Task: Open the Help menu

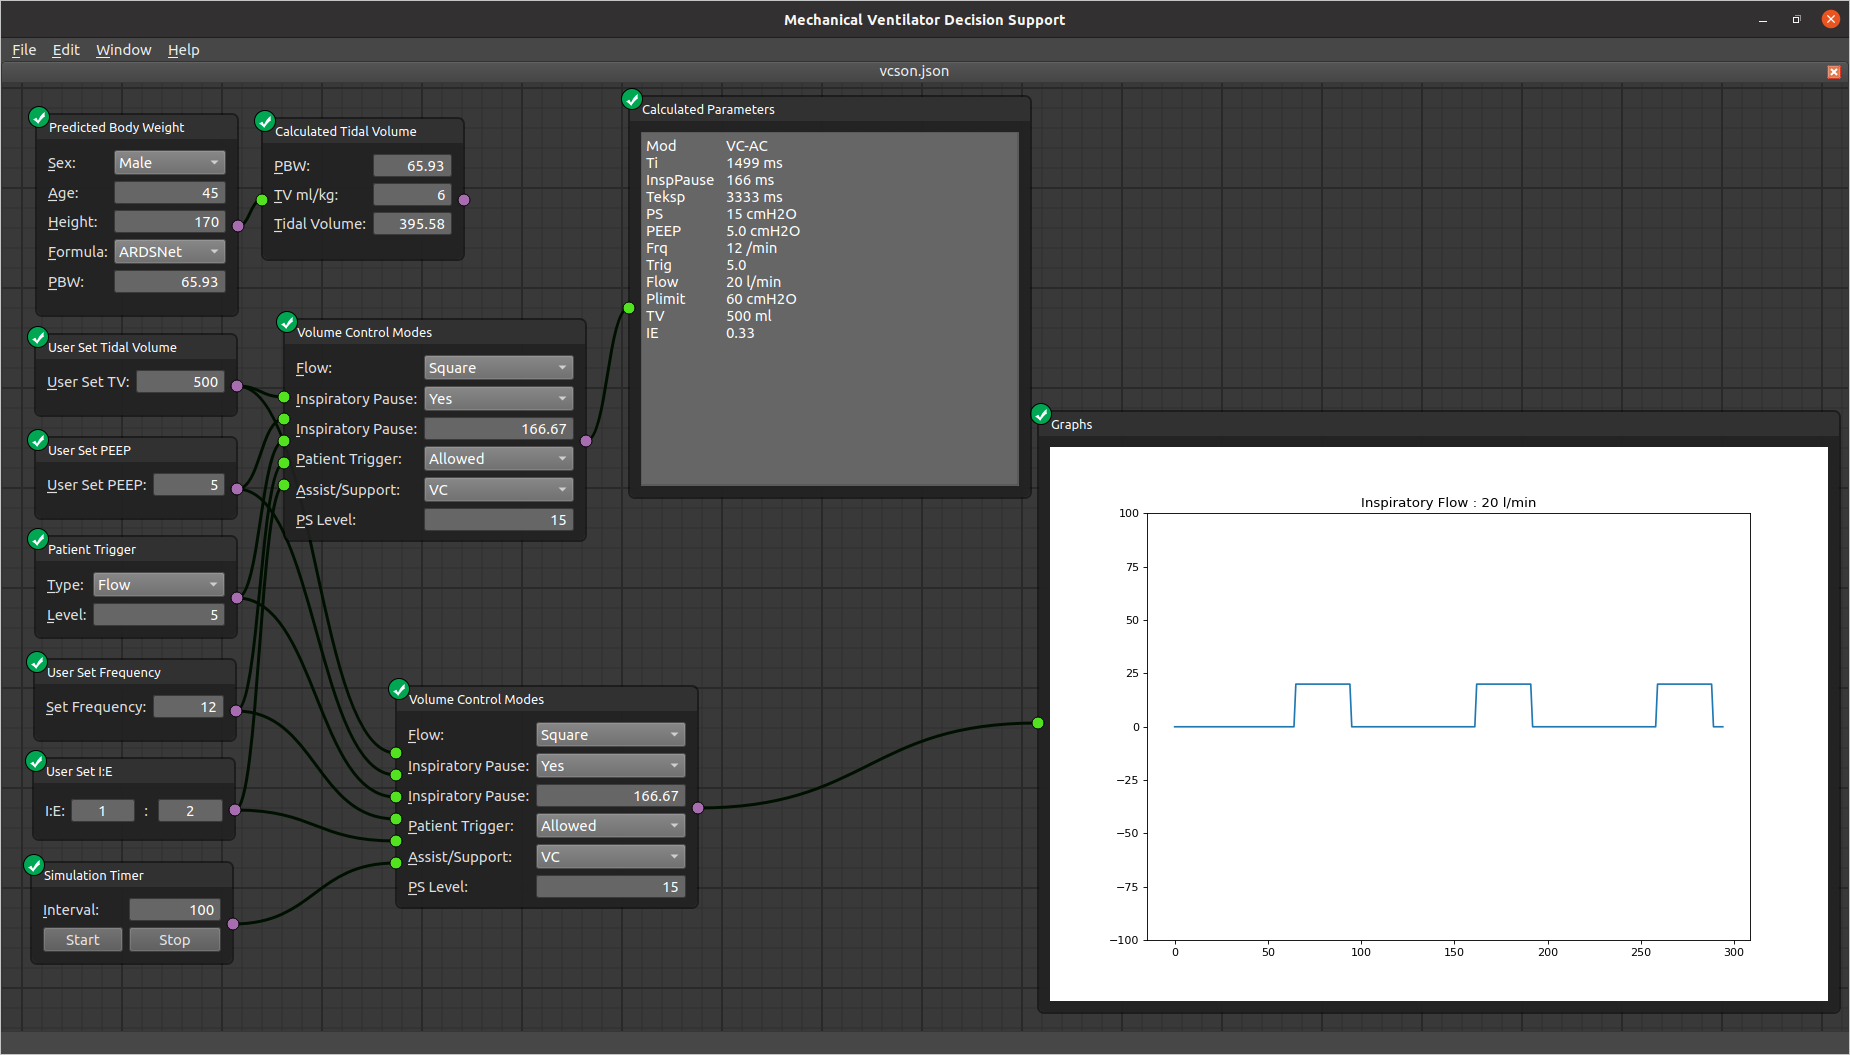Action: (184, 50)
